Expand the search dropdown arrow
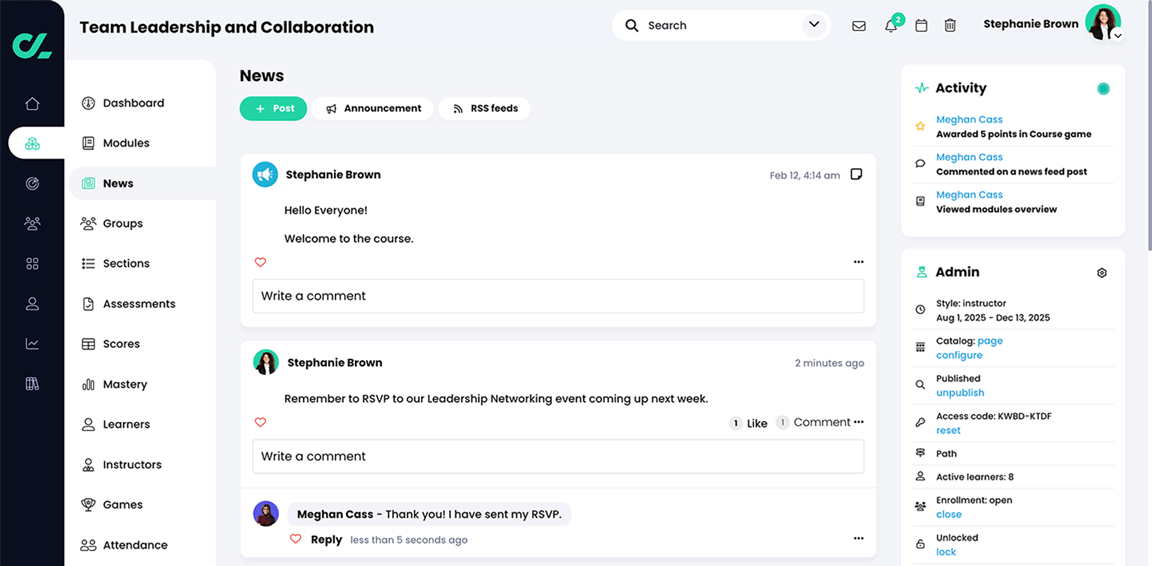Viewport: 1152px width, 566px height. point(814,25)
